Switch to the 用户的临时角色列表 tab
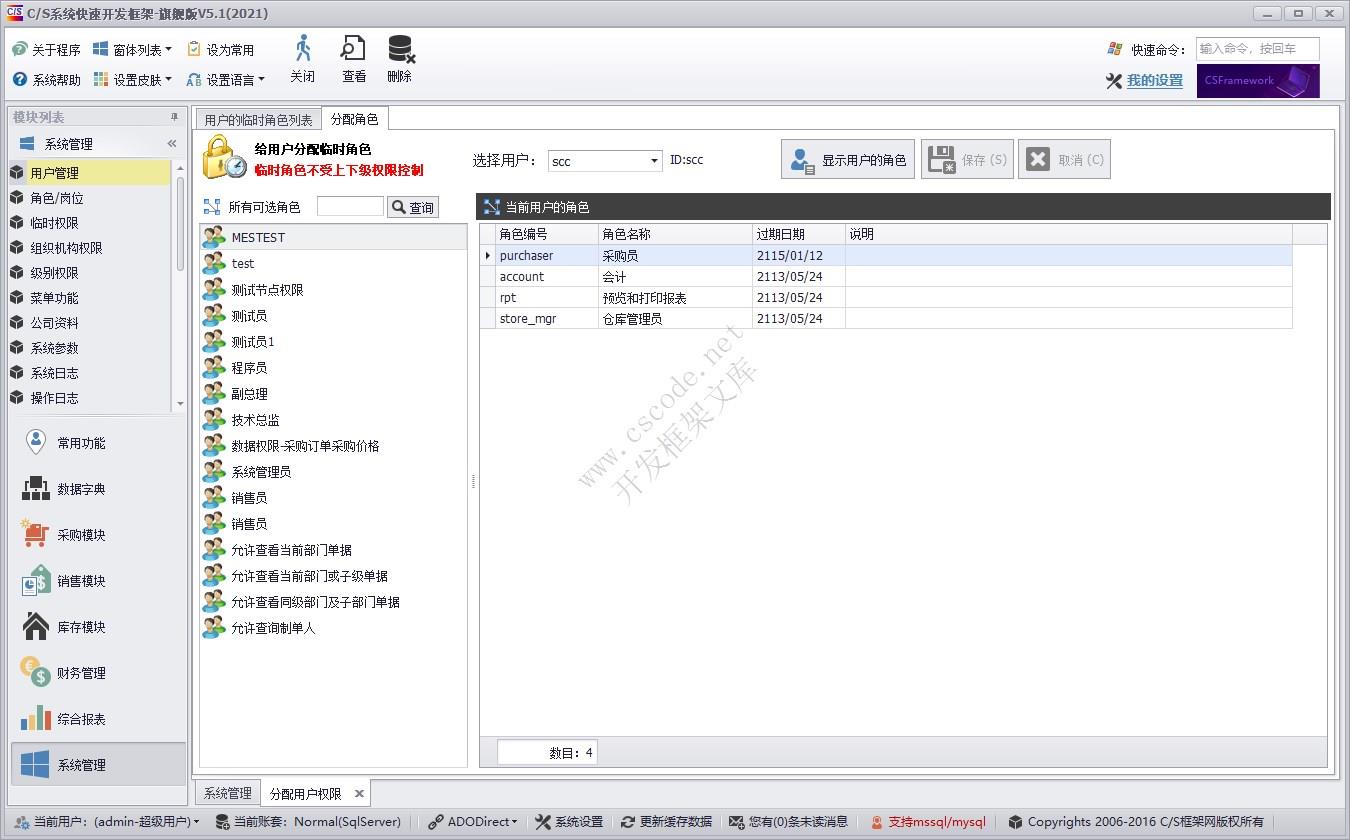 pyautogui.click(x=257, y=118)
